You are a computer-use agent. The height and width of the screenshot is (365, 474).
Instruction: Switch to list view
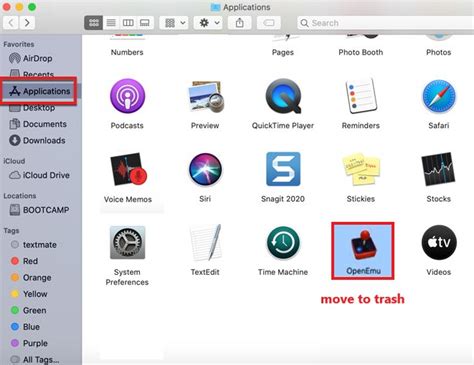111,23
